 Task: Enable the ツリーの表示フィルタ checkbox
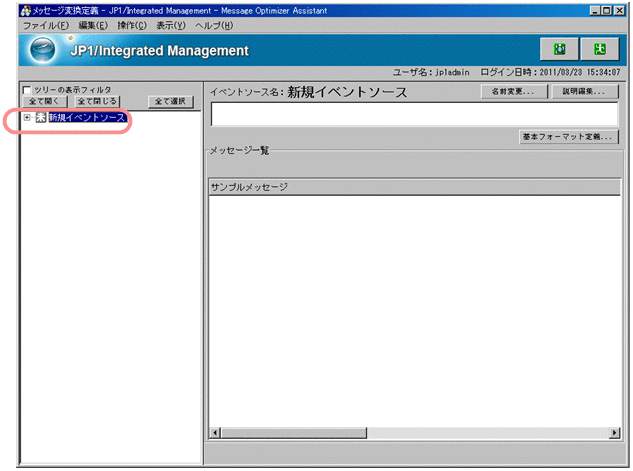(27, 90)
